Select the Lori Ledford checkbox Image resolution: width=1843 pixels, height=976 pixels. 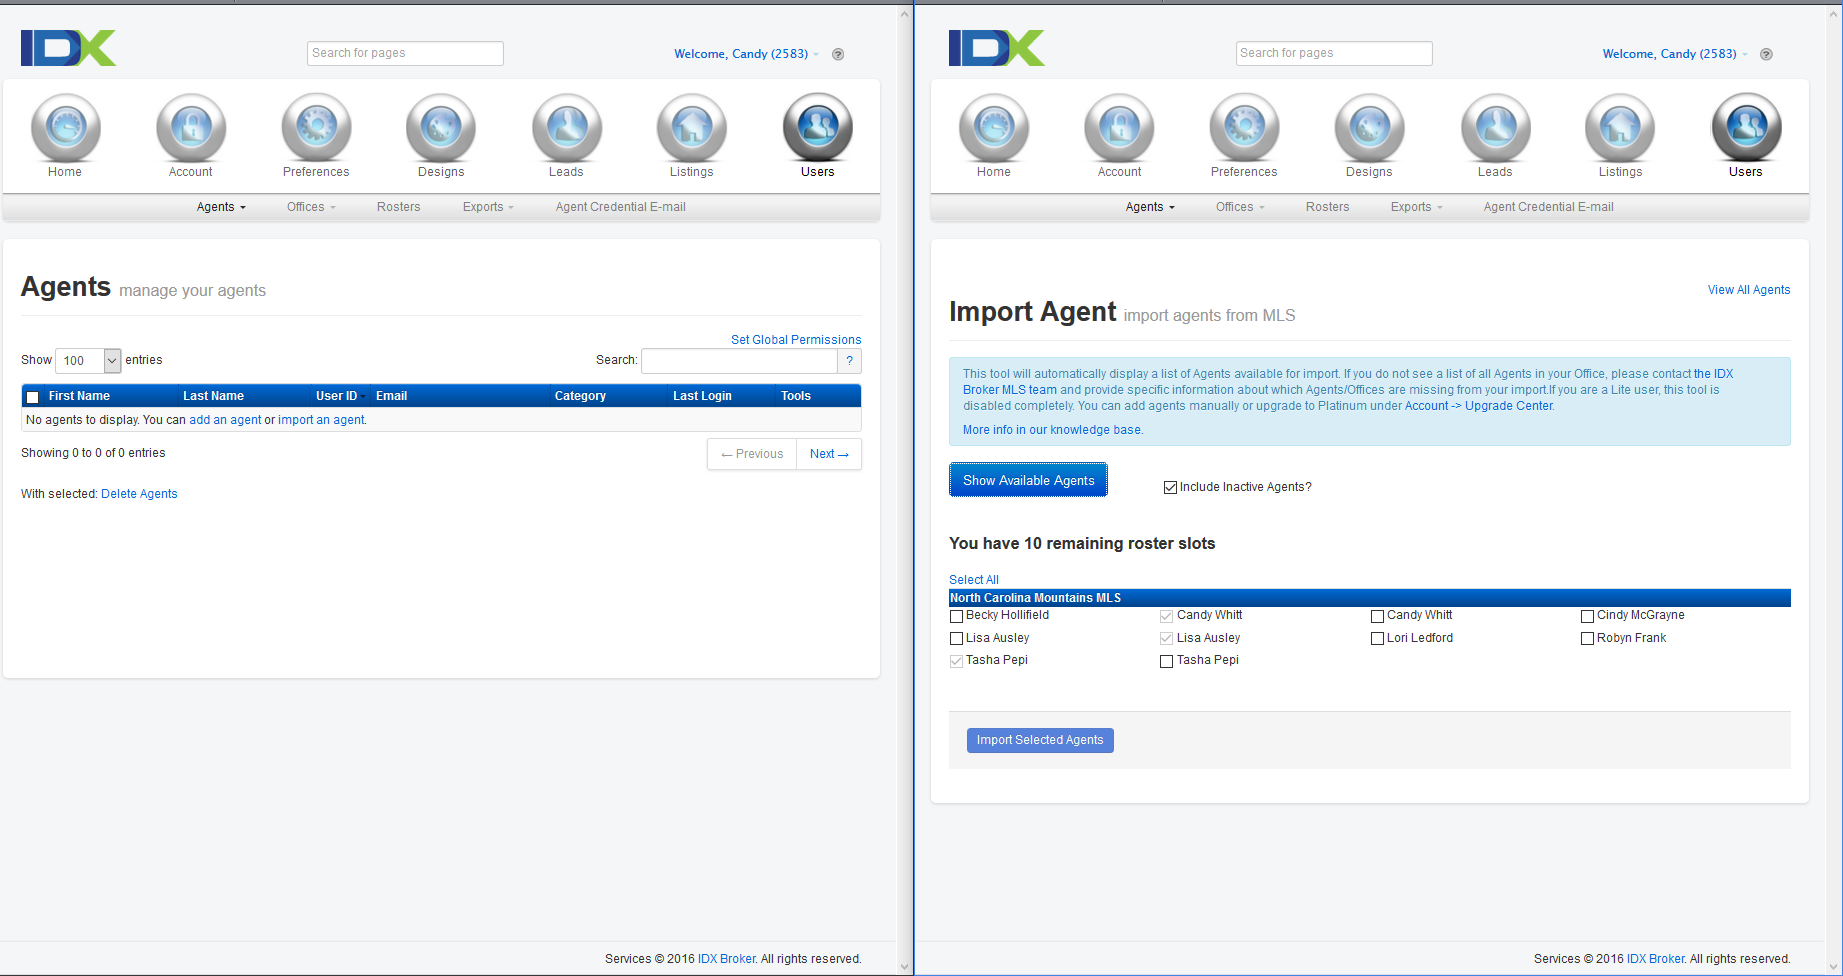point(1377,638)
